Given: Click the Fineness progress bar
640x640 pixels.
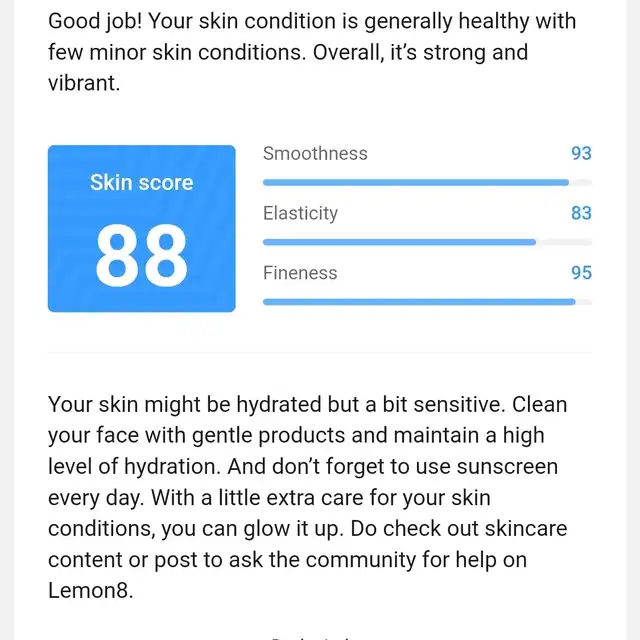Looking at the screenshot, I should coord(427,302).
